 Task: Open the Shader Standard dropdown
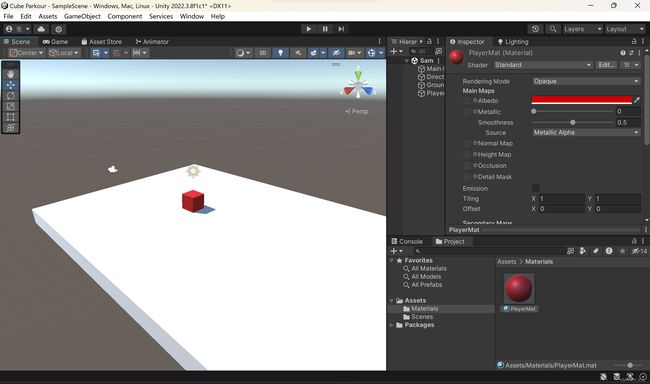point(543,65)
